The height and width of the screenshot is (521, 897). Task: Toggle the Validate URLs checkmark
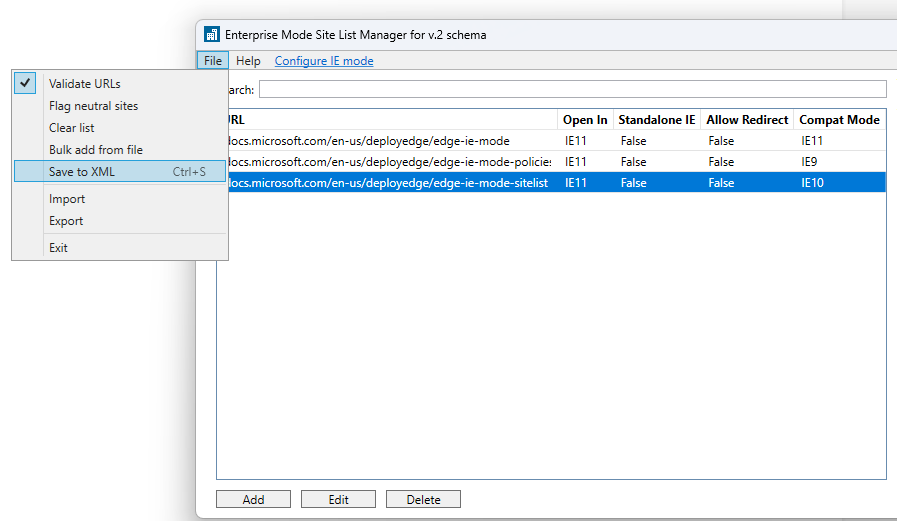tap(25, 83)
